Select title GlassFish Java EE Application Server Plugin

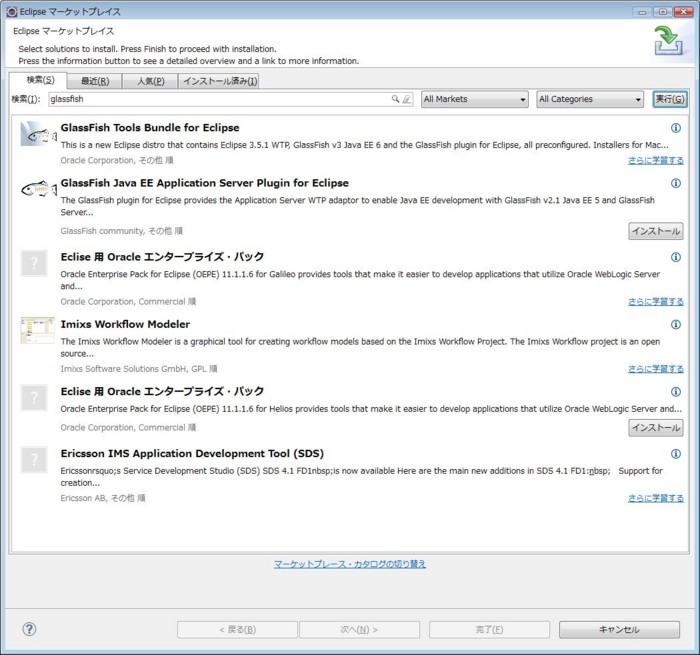204,183
